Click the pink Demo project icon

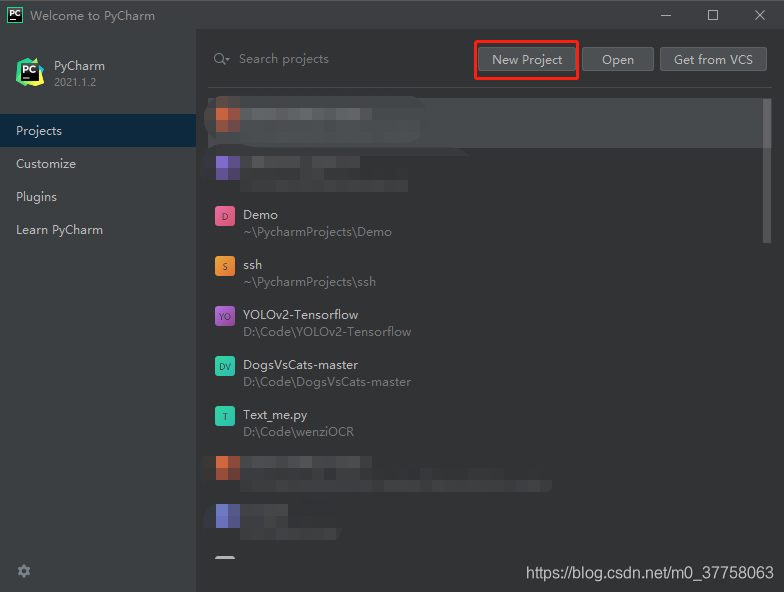(225, 216)
